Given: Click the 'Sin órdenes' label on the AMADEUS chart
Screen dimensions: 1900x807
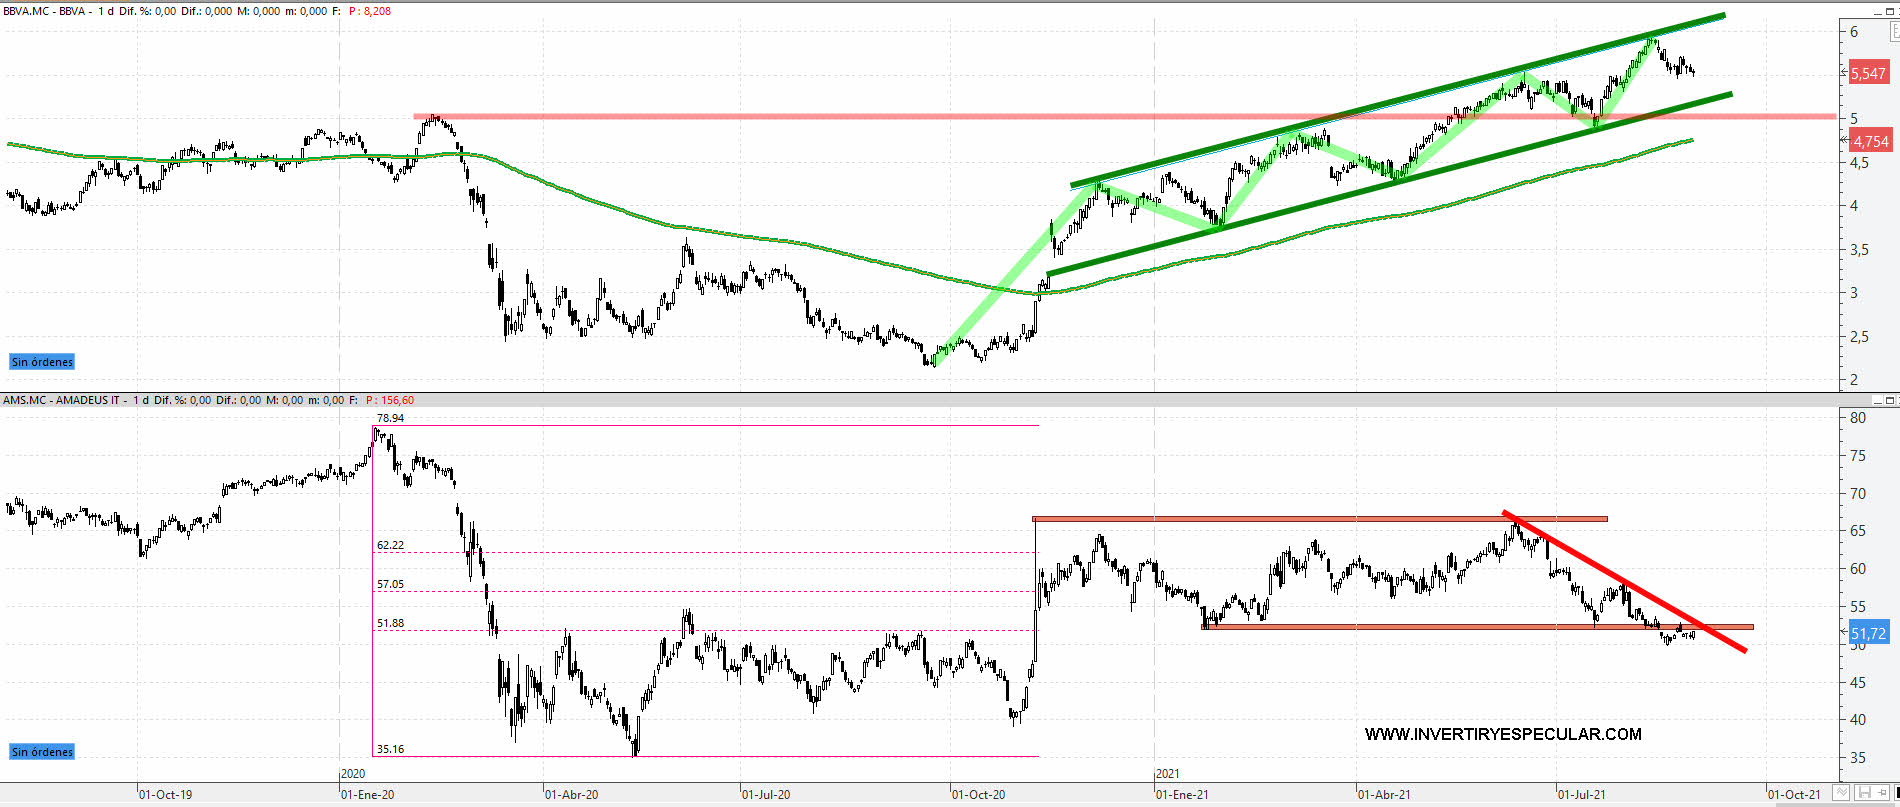Looking at the screenshot, I should [x=42, y=752].
